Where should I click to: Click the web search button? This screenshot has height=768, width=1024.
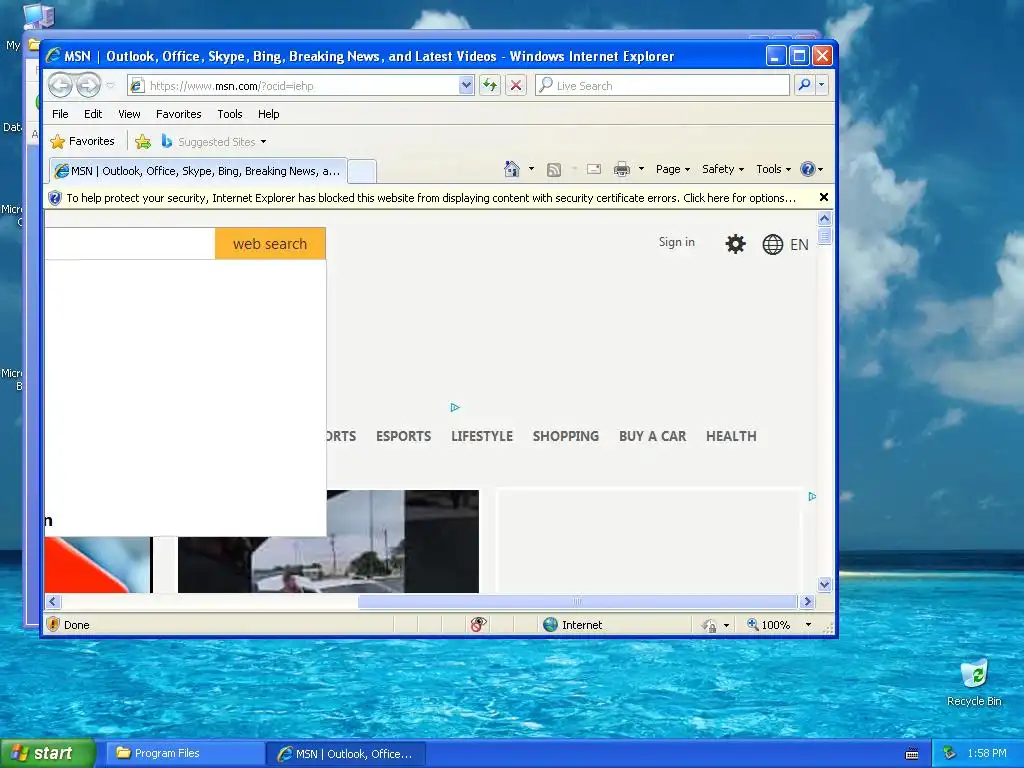pos(270,244)
